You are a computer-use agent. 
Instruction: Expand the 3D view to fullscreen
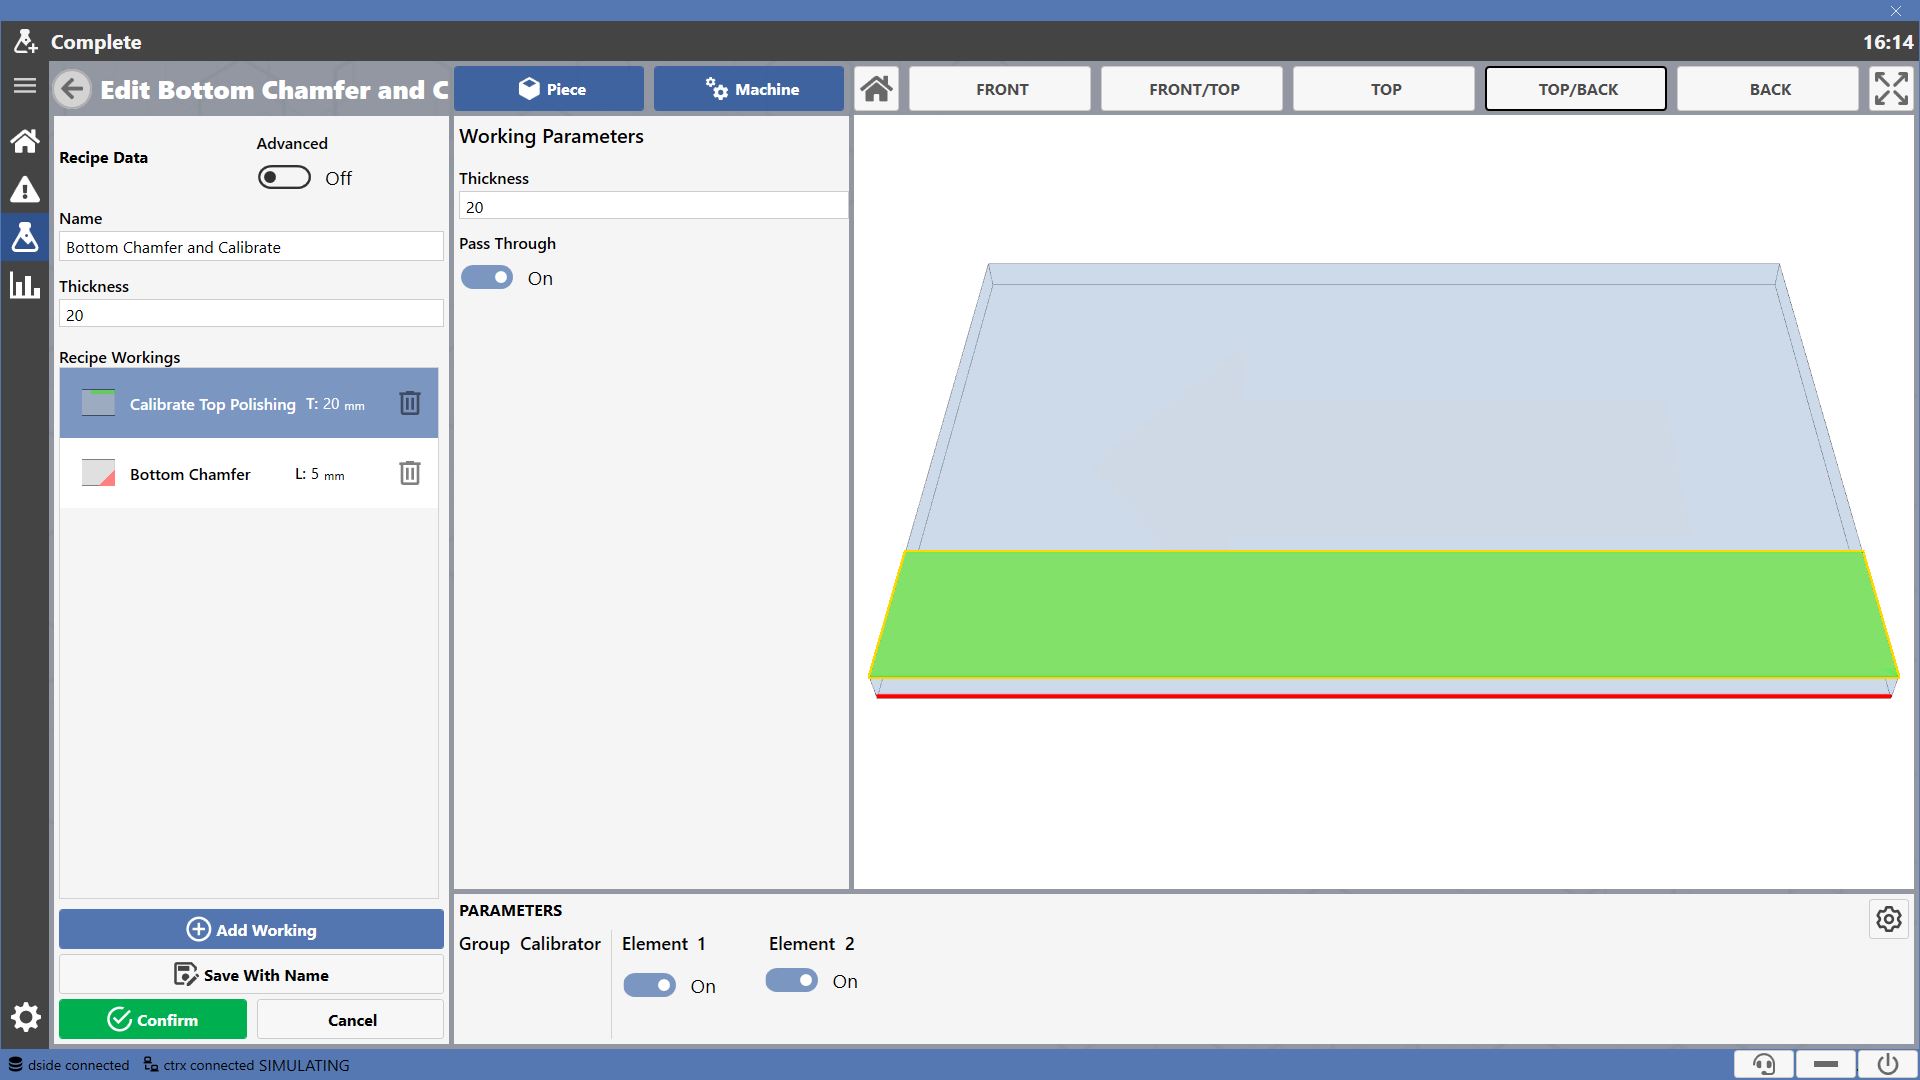tap(1891, 89)
